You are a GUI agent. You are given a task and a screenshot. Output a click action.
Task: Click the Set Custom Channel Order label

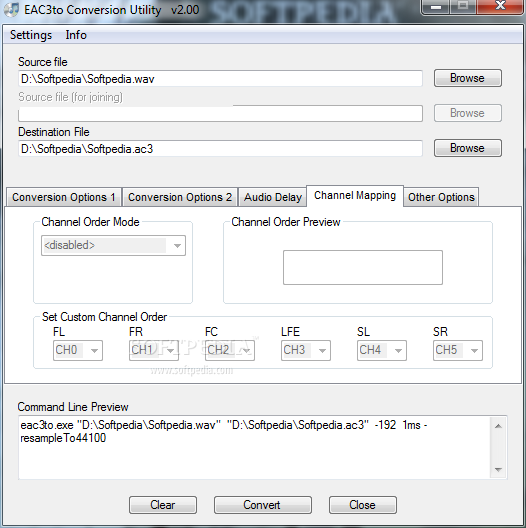pos(104,317)
